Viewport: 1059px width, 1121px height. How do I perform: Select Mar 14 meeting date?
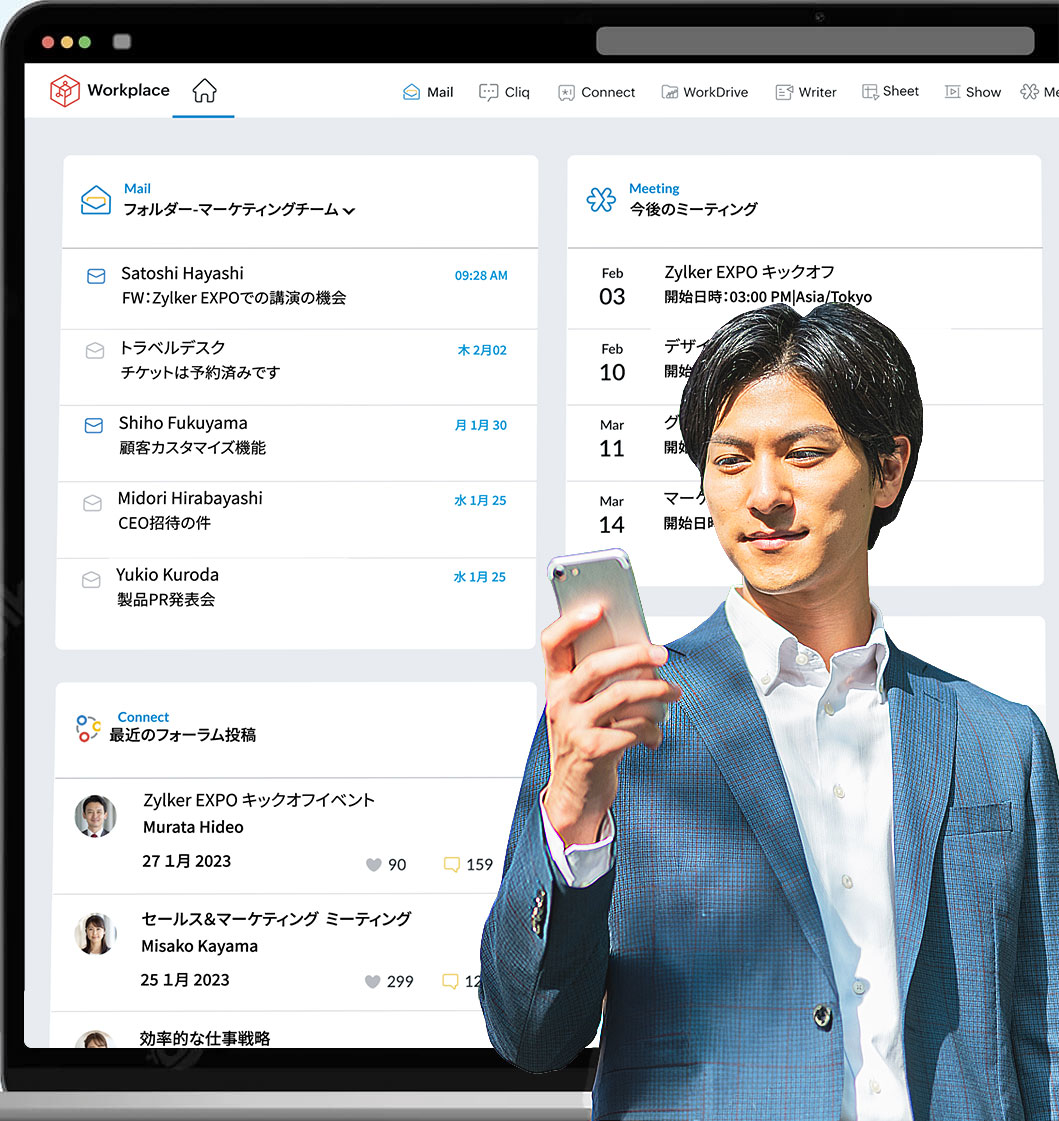[611, 515]
